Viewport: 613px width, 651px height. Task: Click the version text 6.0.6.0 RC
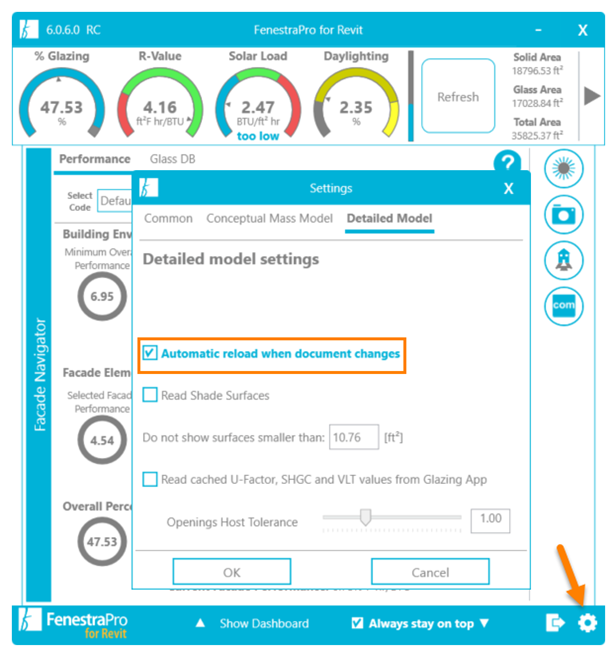73,30
